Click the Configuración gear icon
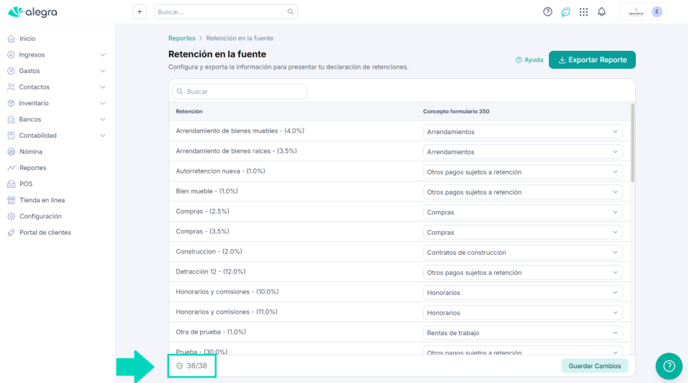Image resolution: width=688 pixels, height=383 pixels. click(11, 216)
